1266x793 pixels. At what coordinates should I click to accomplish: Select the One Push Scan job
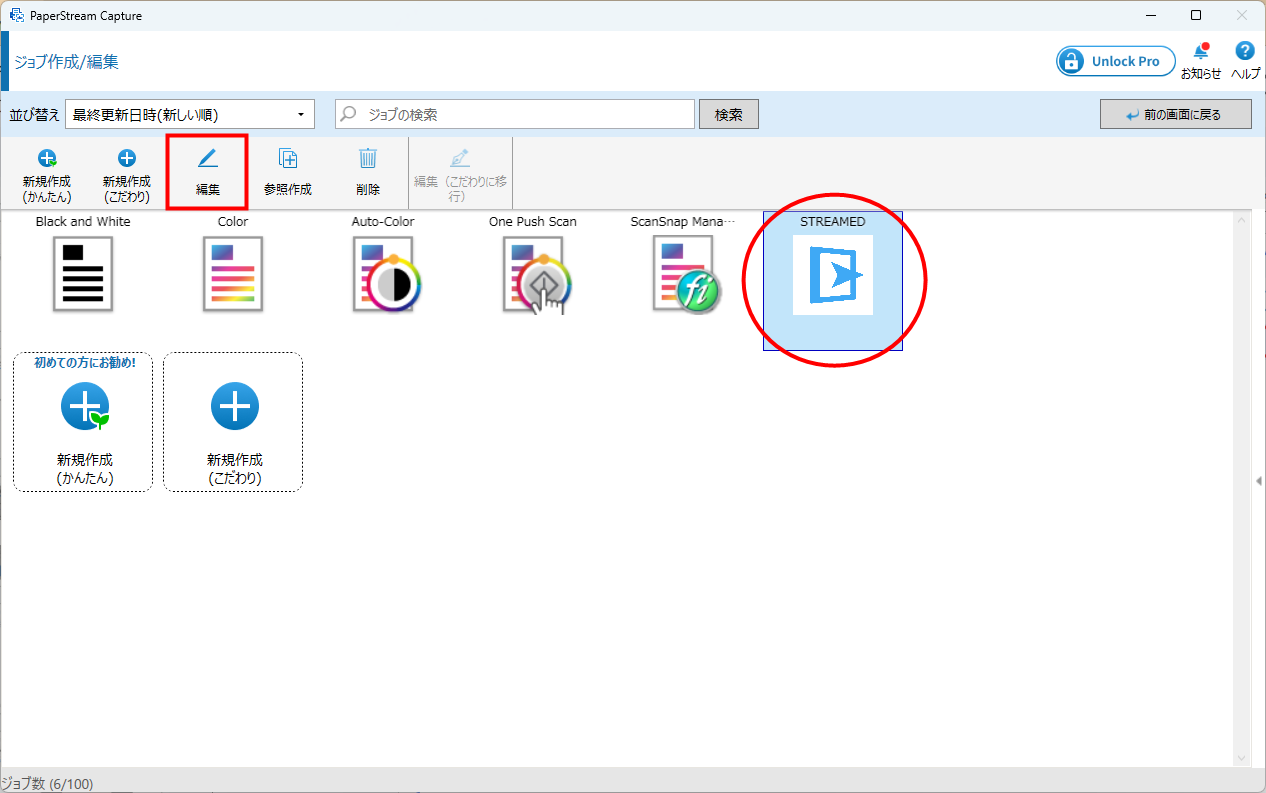pos(533,273)
